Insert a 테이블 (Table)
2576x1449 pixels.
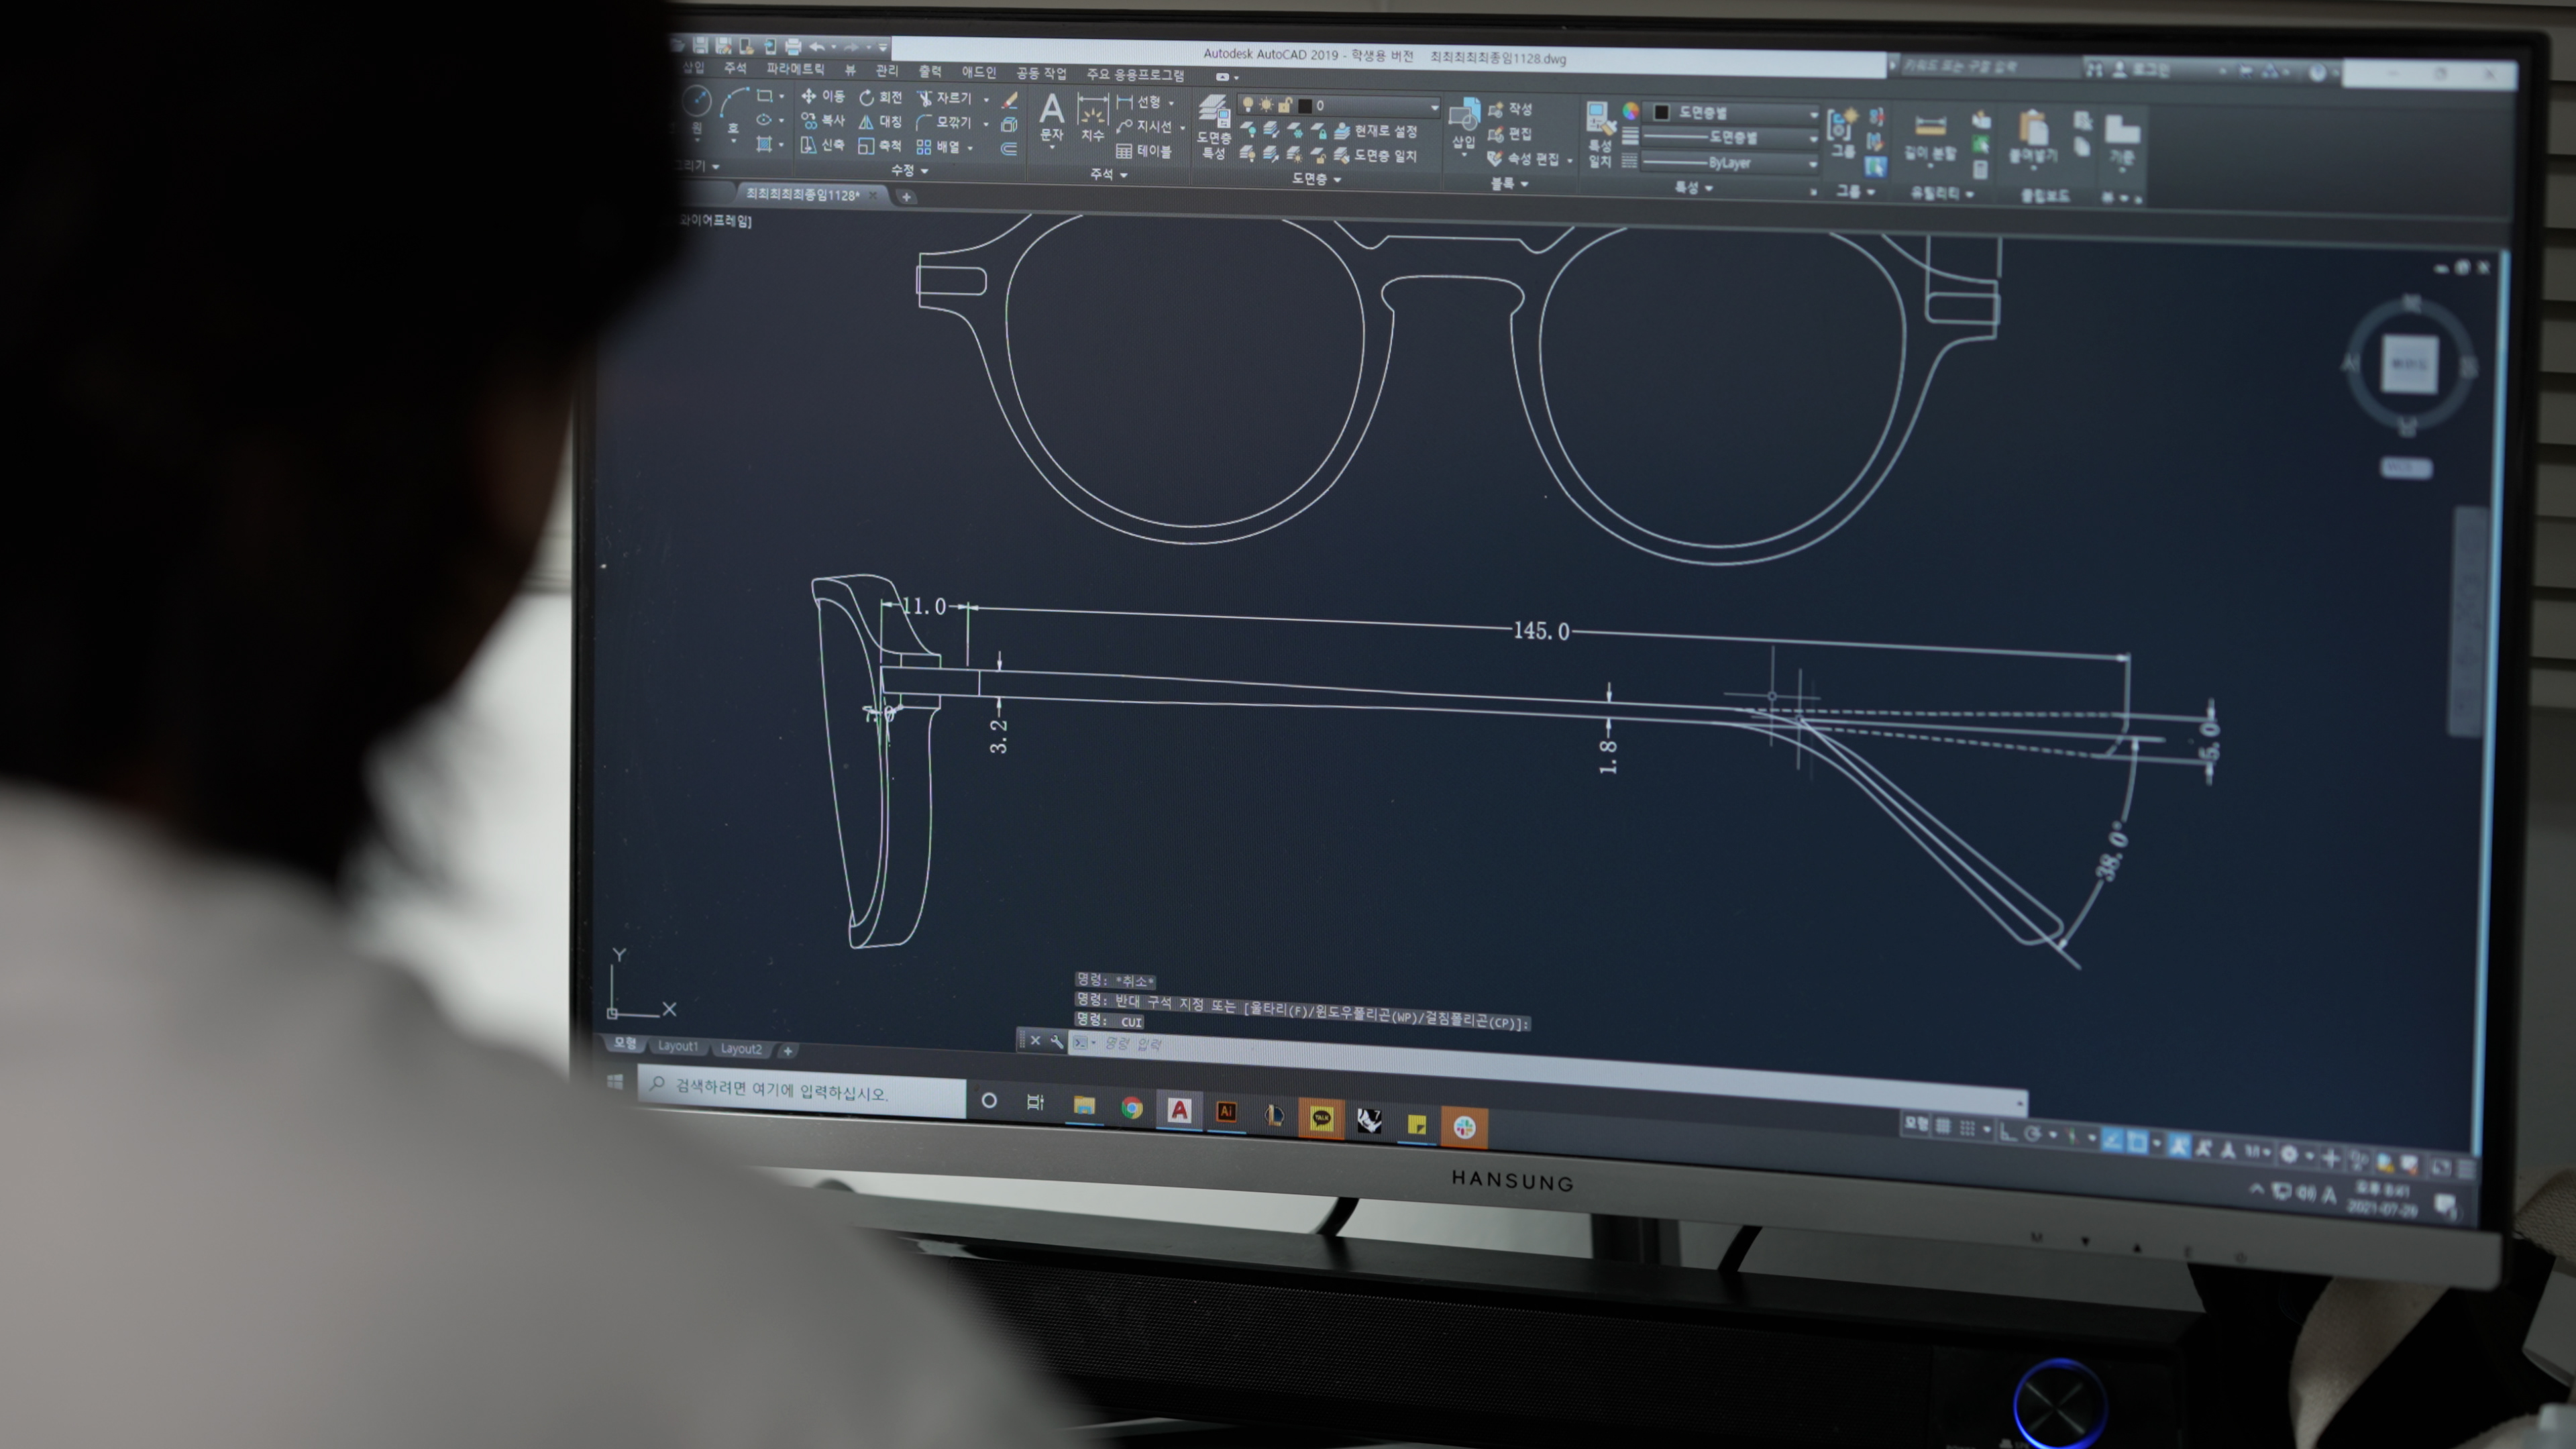(x=1143, y=151)
